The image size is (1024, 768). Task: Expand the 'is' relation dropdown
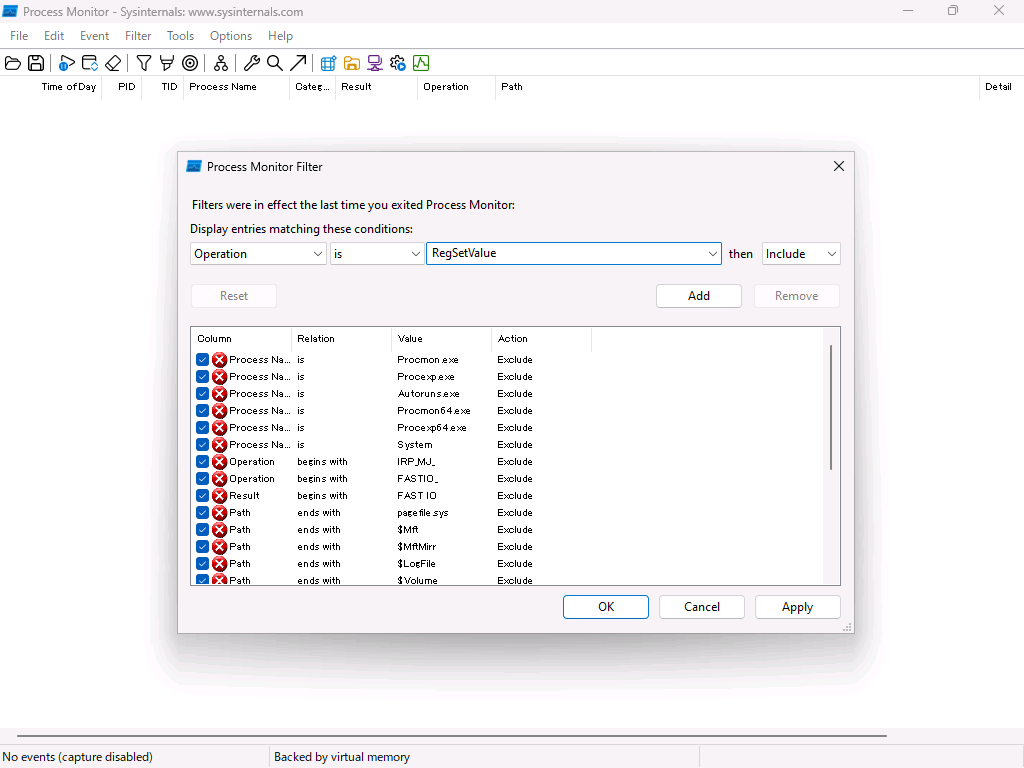pyautogui.click(x=377, y=254)
